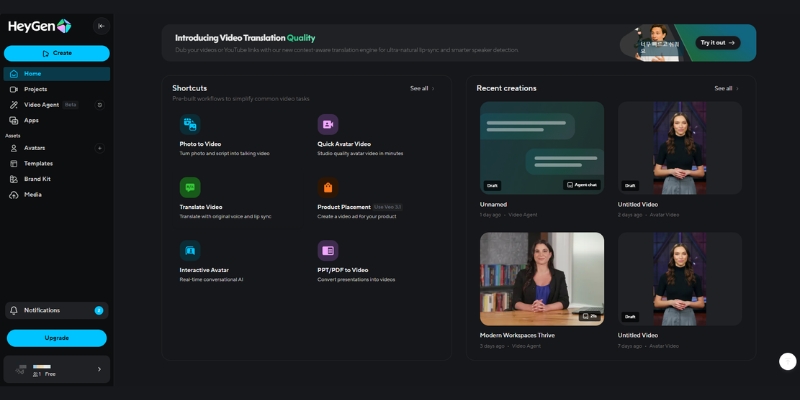Click the Product Placement icon
800x400 pixels.
click(328, 188)
